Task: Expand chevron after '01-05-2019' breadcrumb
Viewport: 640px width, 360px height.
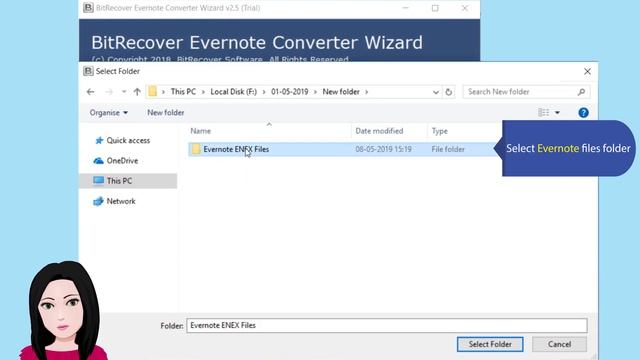Action: click(x=315, y=92)
